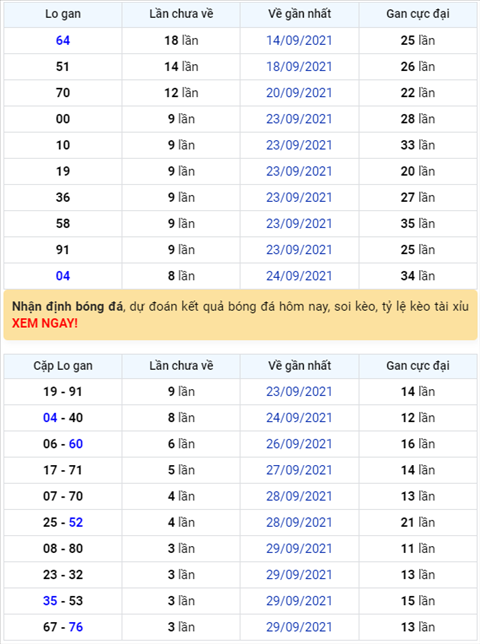480x644 pixels.
Task: Open the 28/09/2021 date in row 25 - 52
Action: (299, 522)
